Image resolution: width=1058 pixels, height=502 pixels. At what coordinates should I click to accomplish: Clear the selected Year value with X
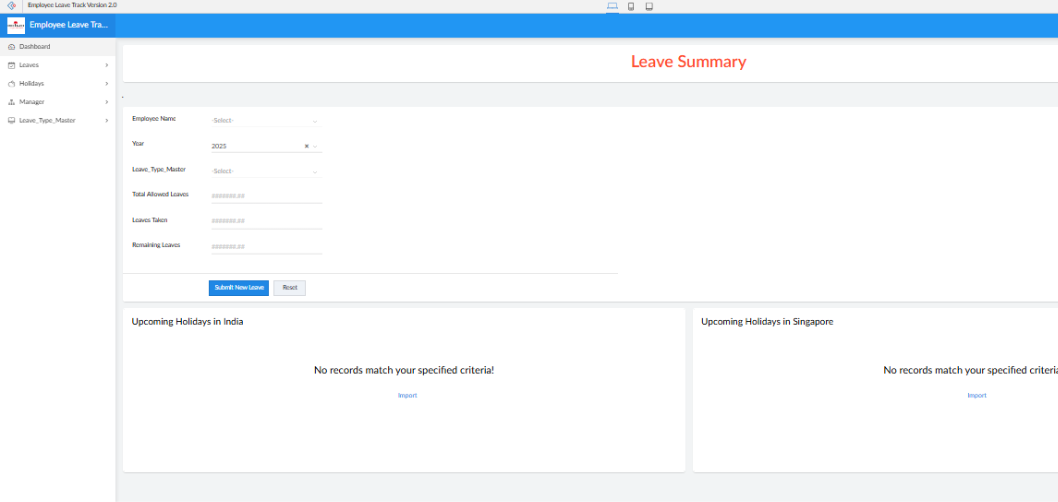(x=306, y=146)
